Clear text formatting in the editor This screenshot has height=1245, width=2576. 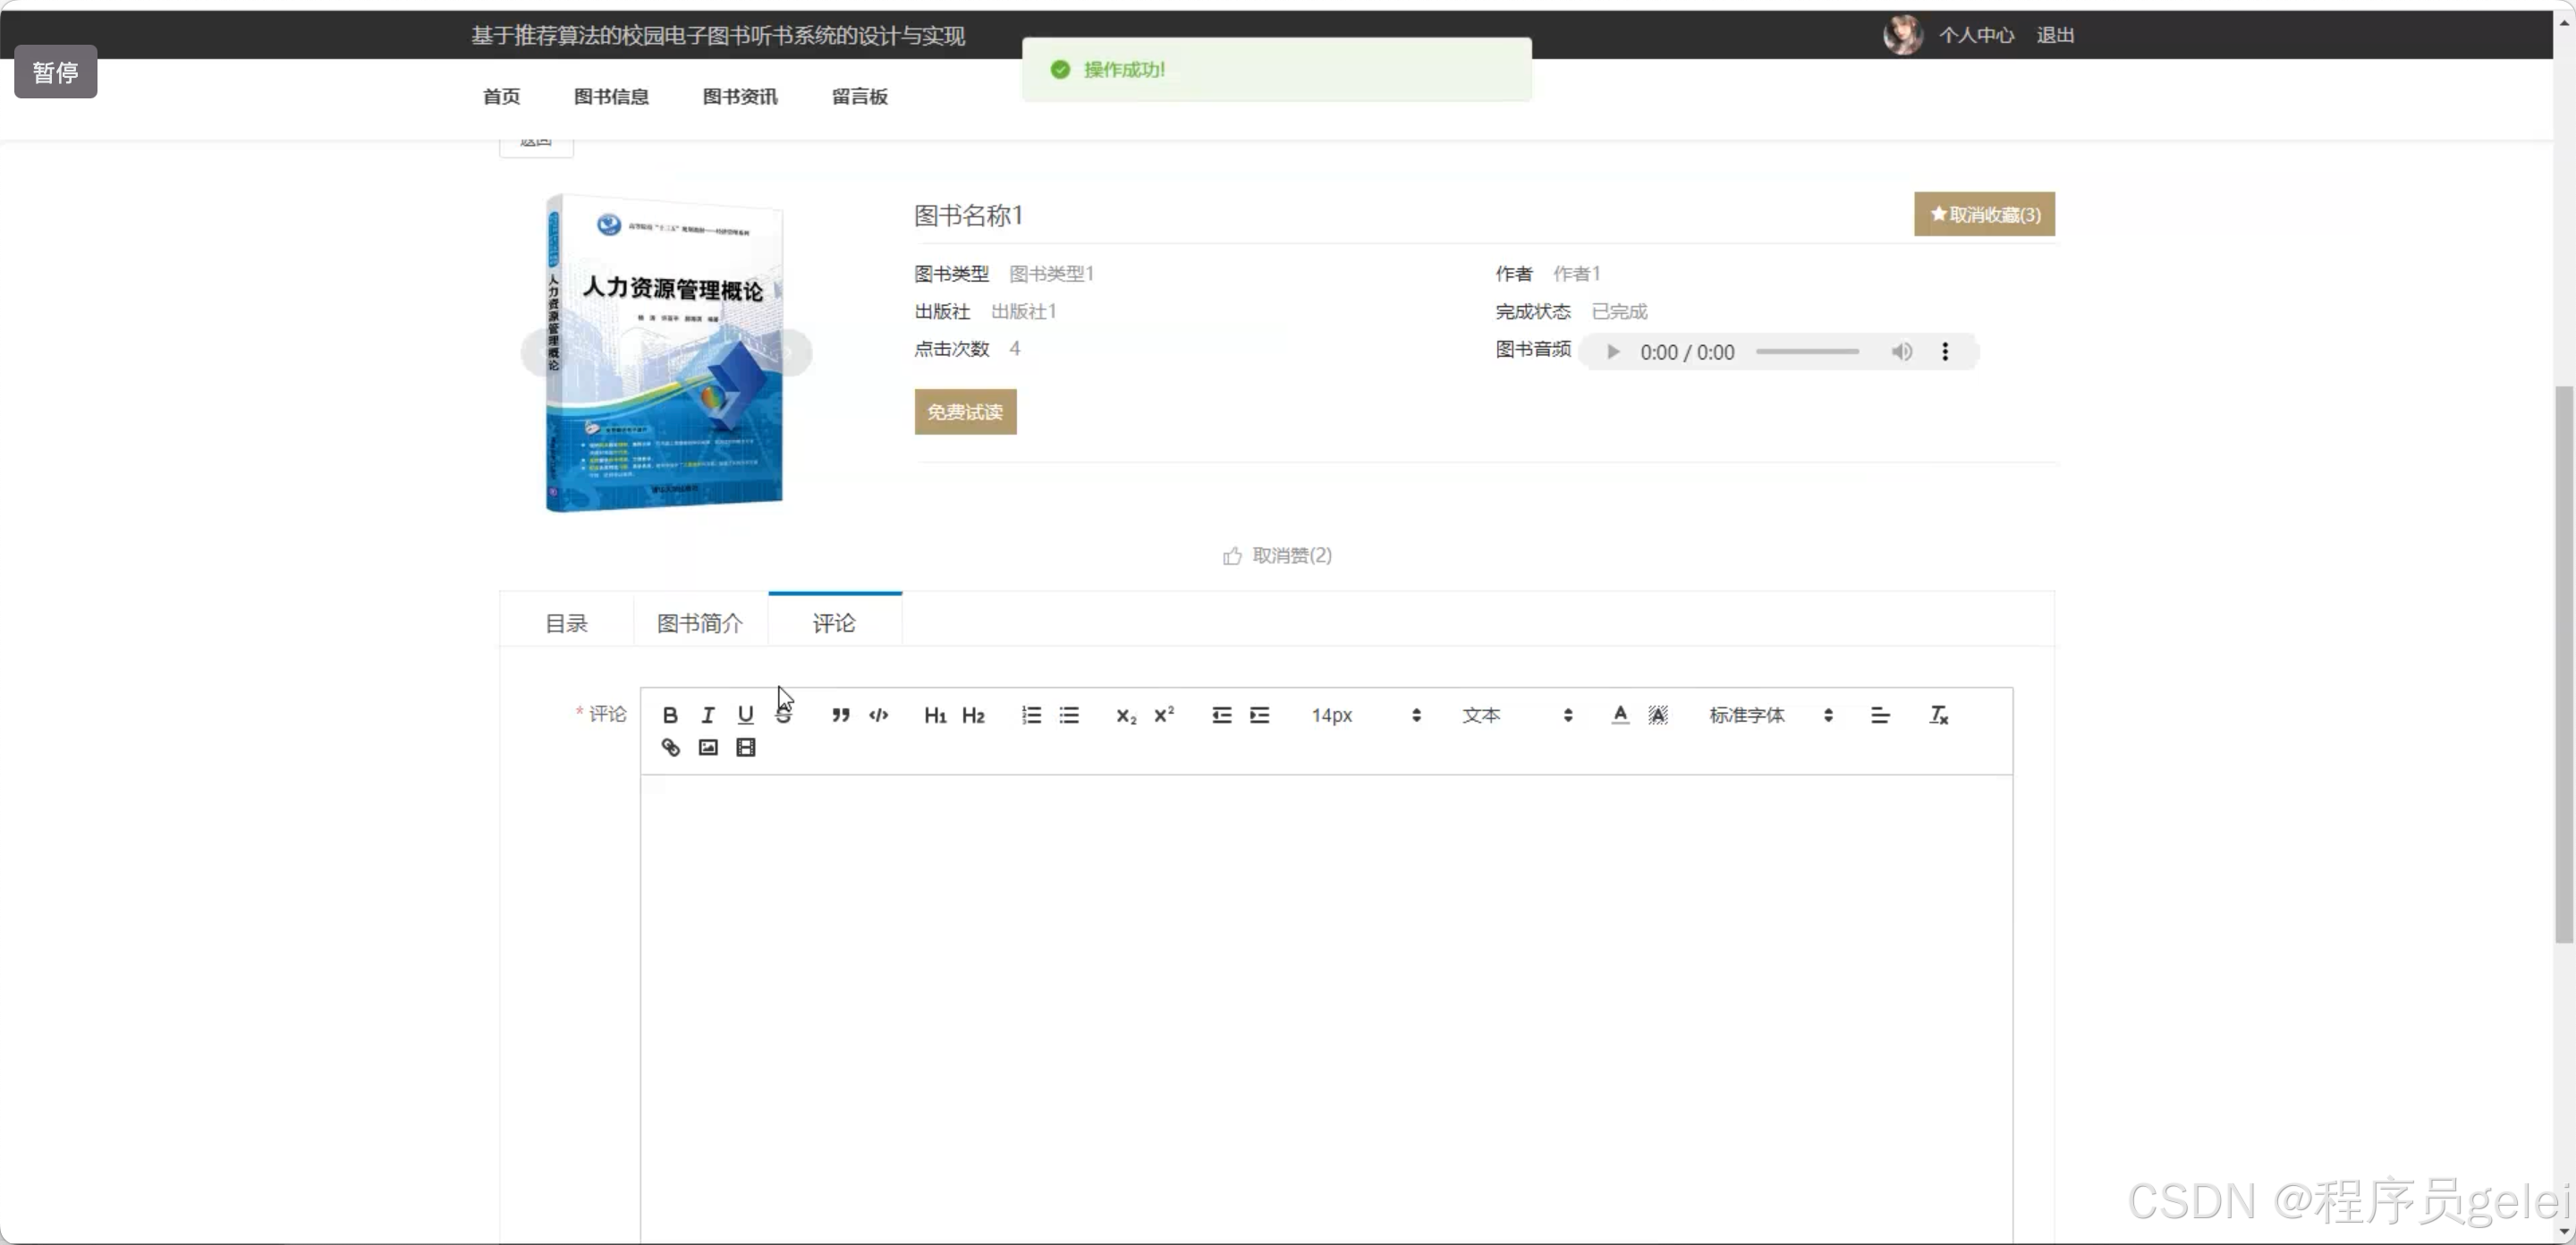point(1938,715)
